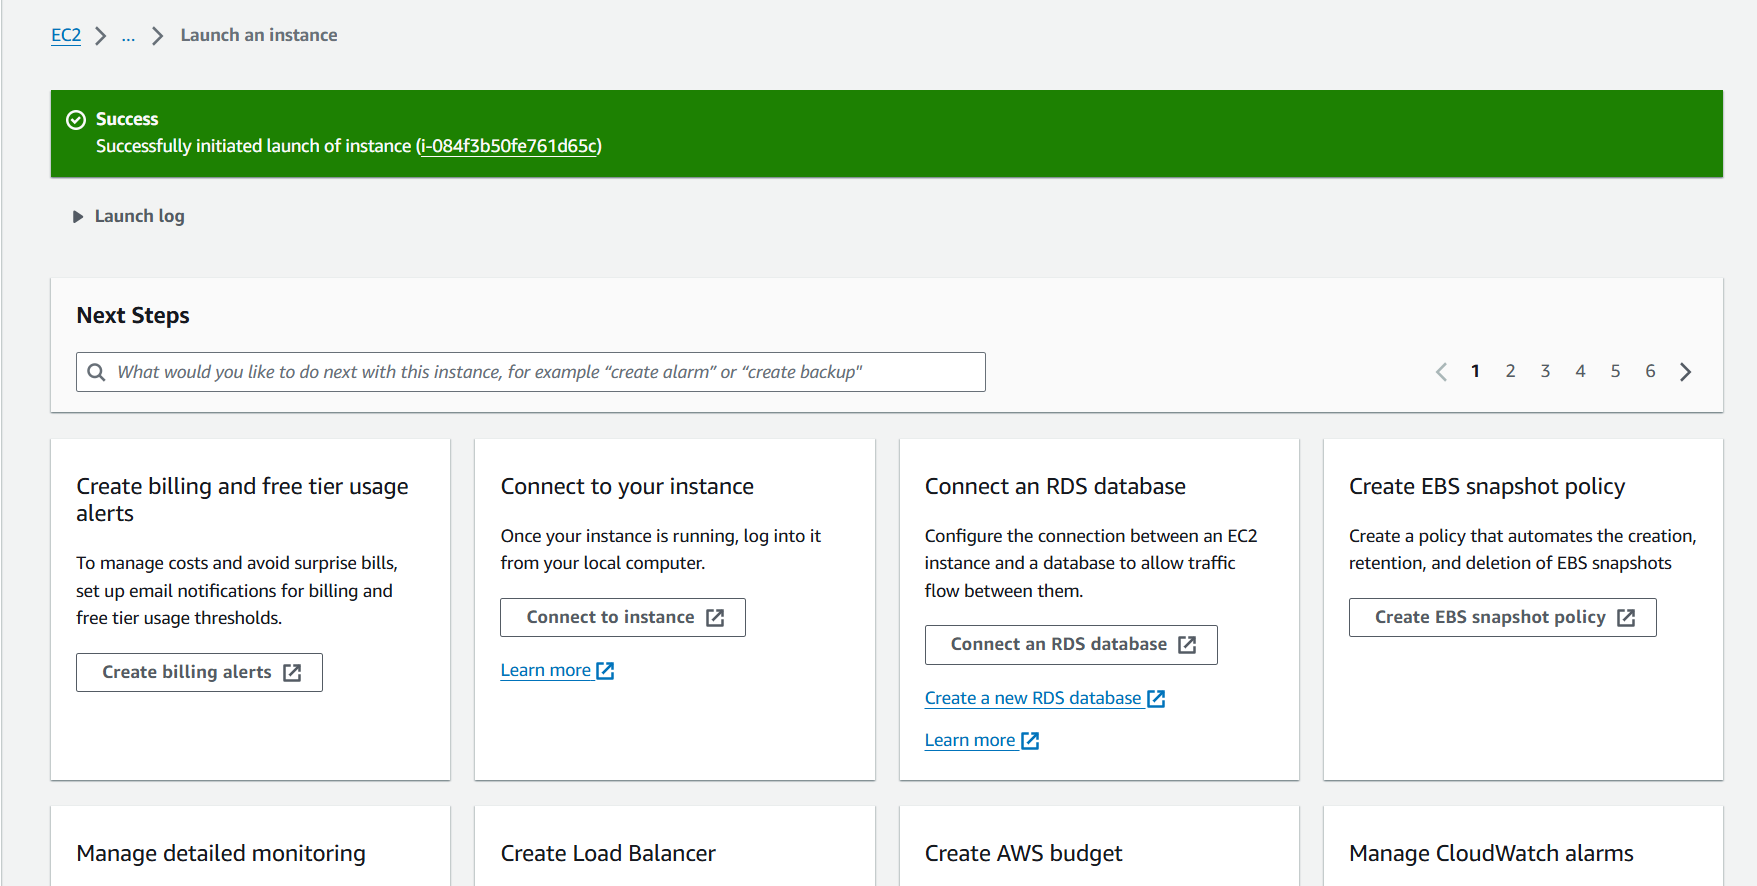1757x886 pixels.
Task: Select pagination page 5
Action: pos(1615,371)
